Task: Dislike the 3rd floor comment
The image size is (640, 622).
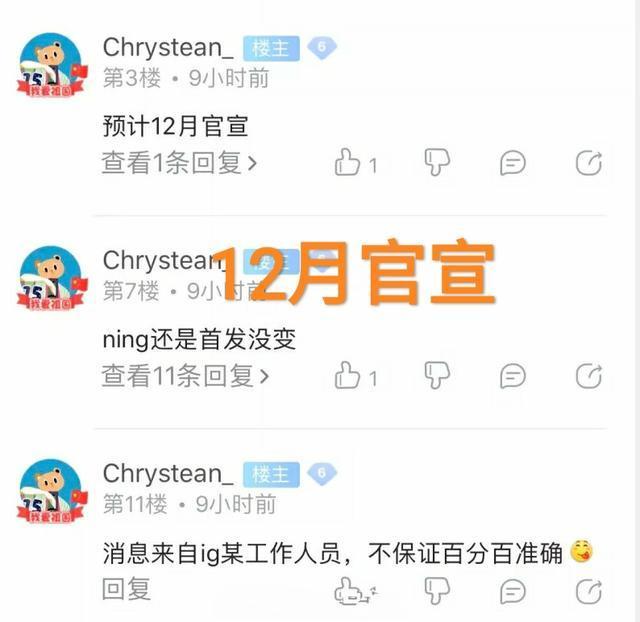Action: tap(437, 162)
